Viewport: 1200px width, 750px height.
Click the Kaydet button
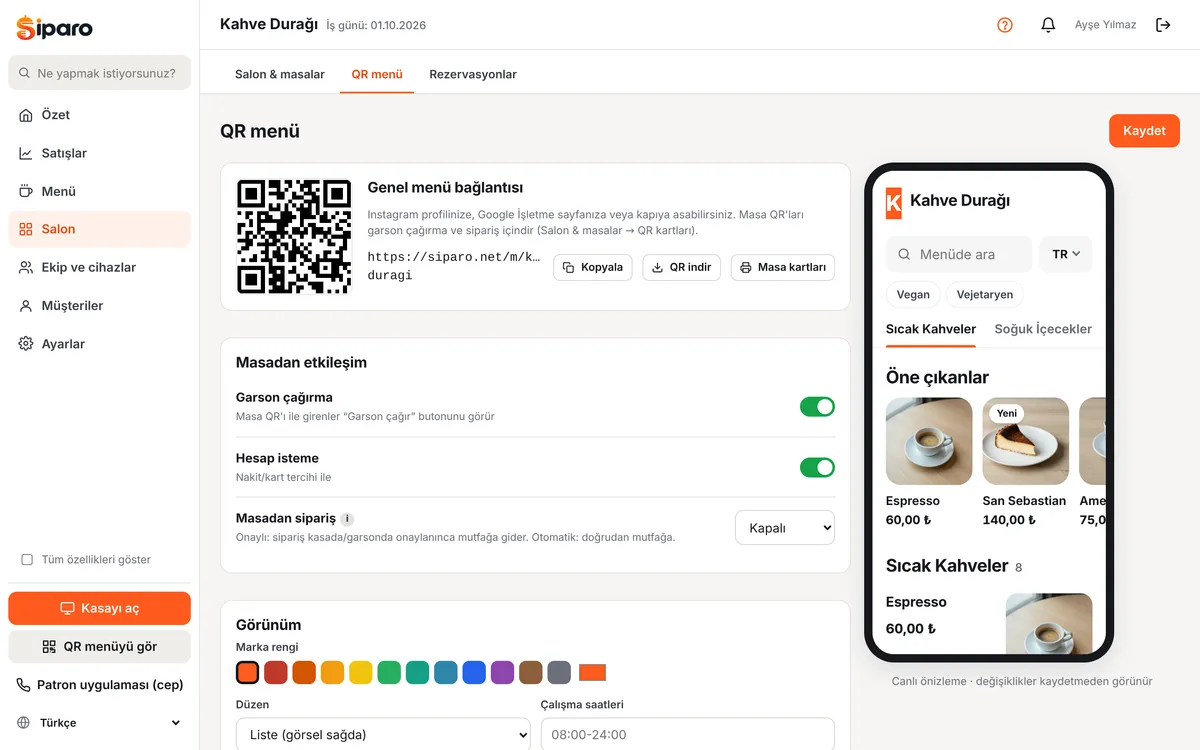pos(1144,131)
